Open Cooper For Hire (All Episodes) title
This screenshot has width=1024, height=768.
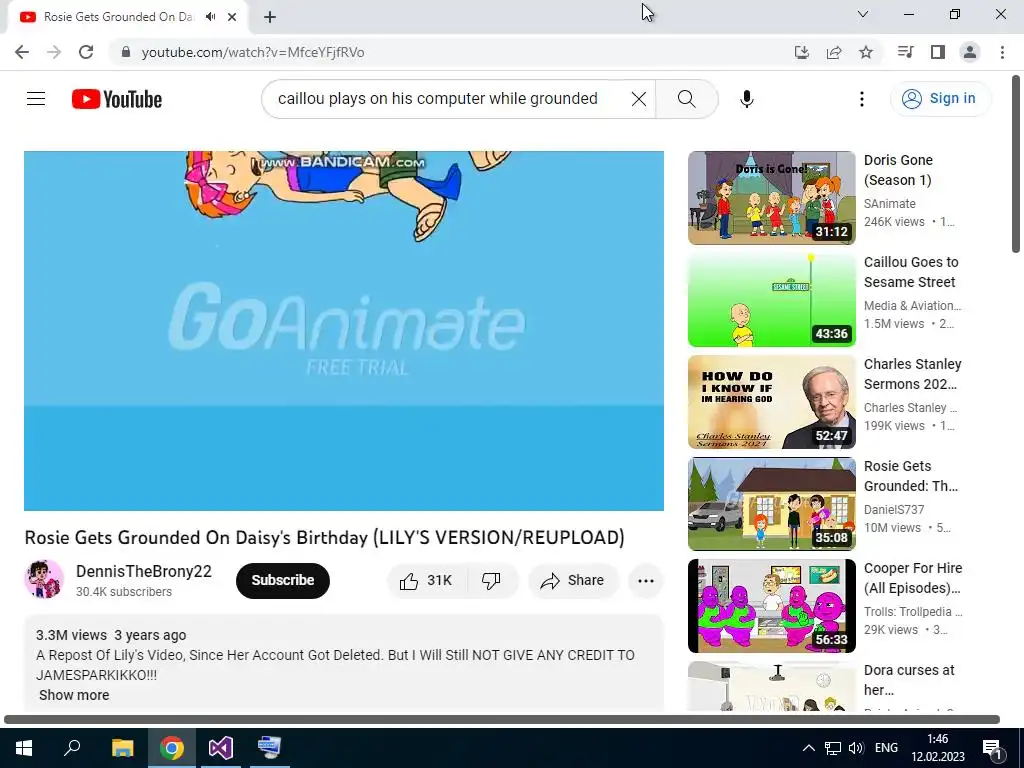[913, 578]
